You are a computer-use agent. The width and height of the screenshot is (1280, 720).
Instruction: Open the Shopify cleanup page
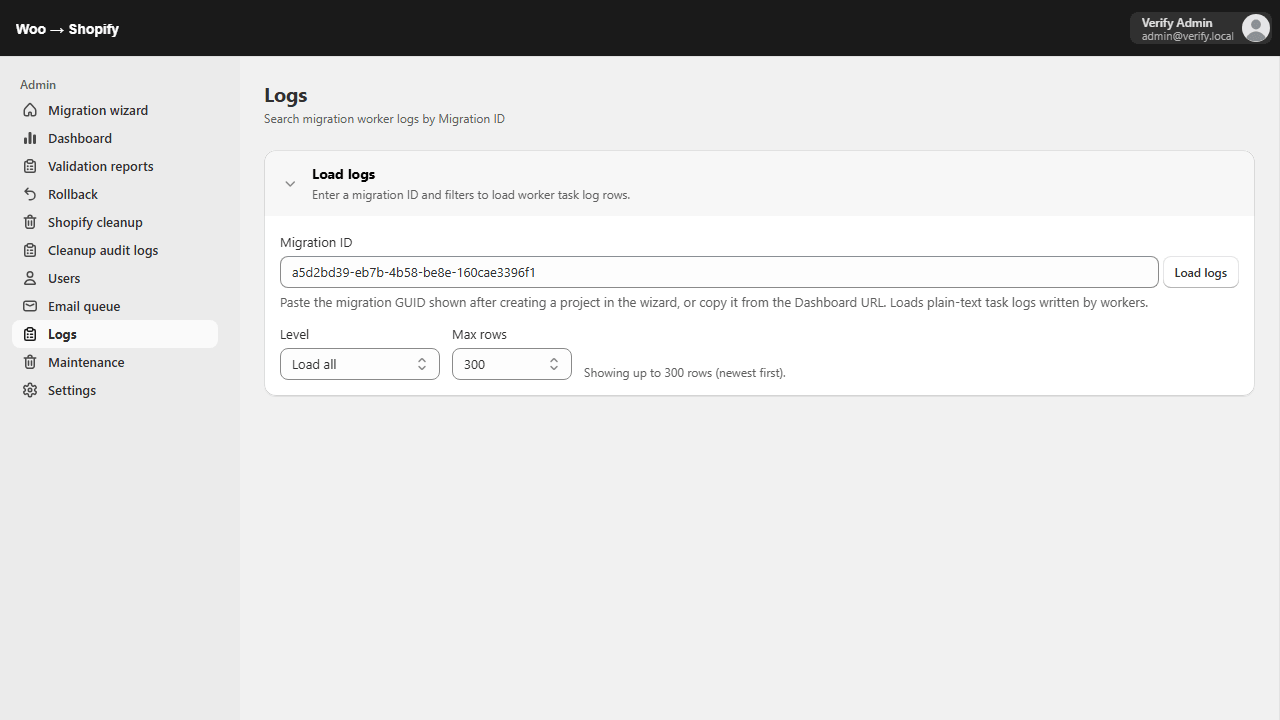[115, 222]
